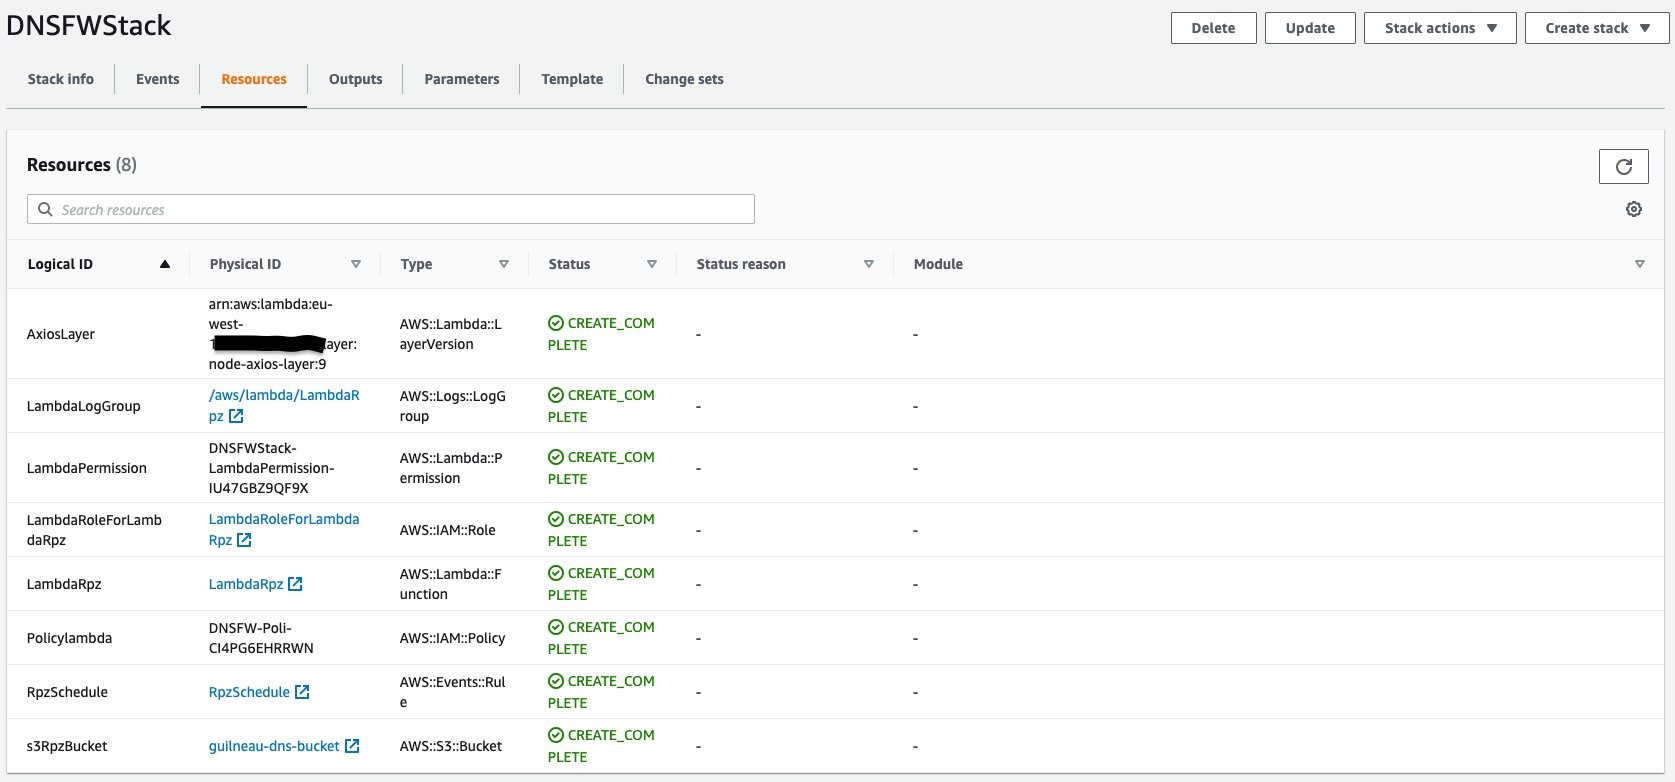
Task: Click s3RpzBucket status check icon
Action: (x=556, y=735)
